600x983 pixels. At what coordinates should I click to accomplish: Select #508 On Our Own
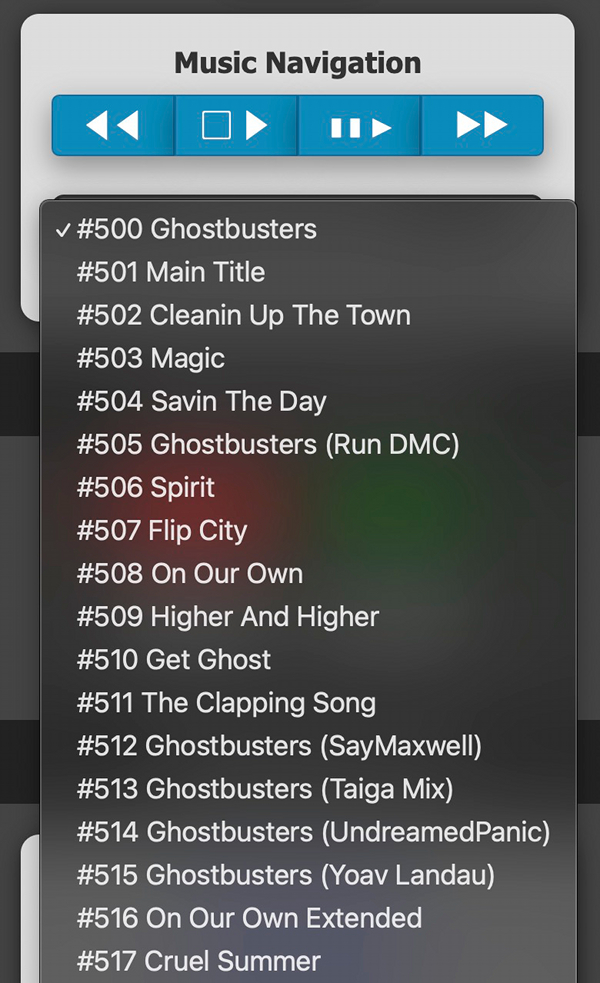(308, 574)
